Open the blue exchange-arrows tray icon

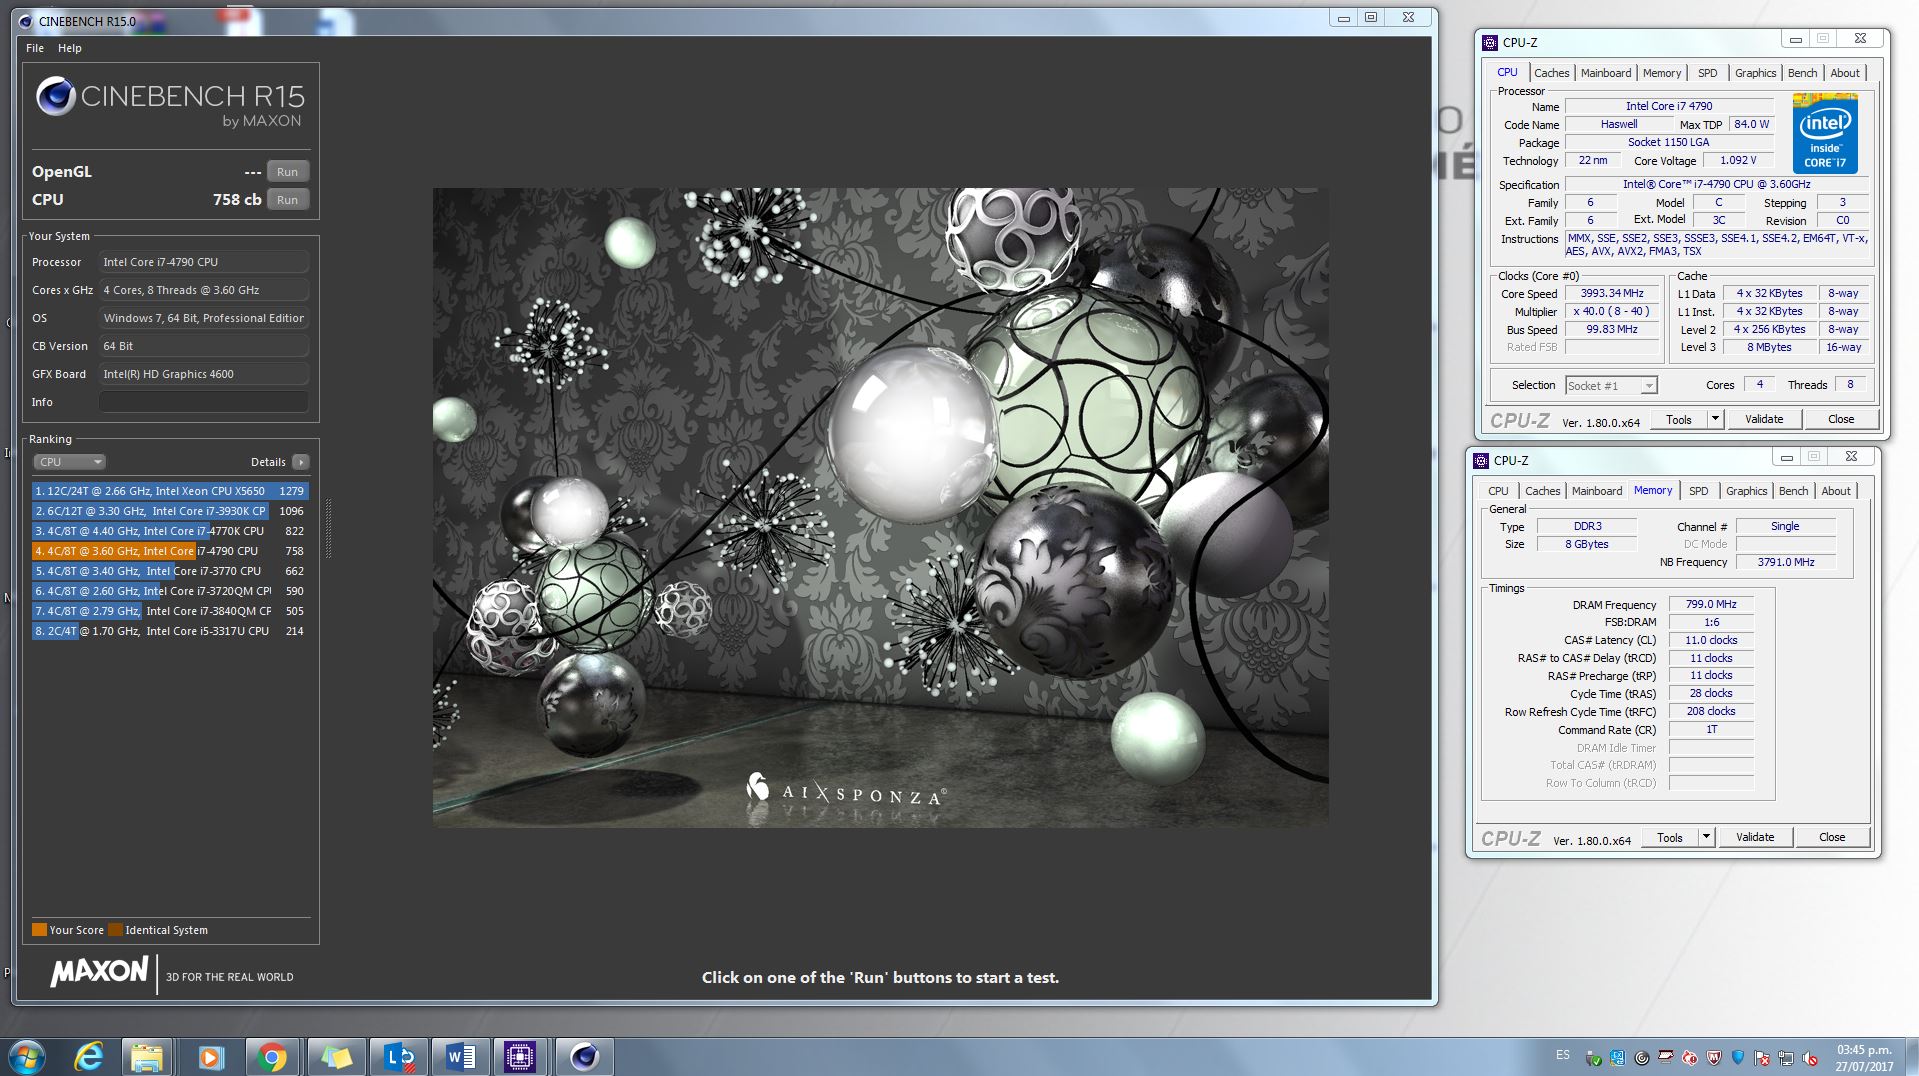[x=1617, y=1058]
